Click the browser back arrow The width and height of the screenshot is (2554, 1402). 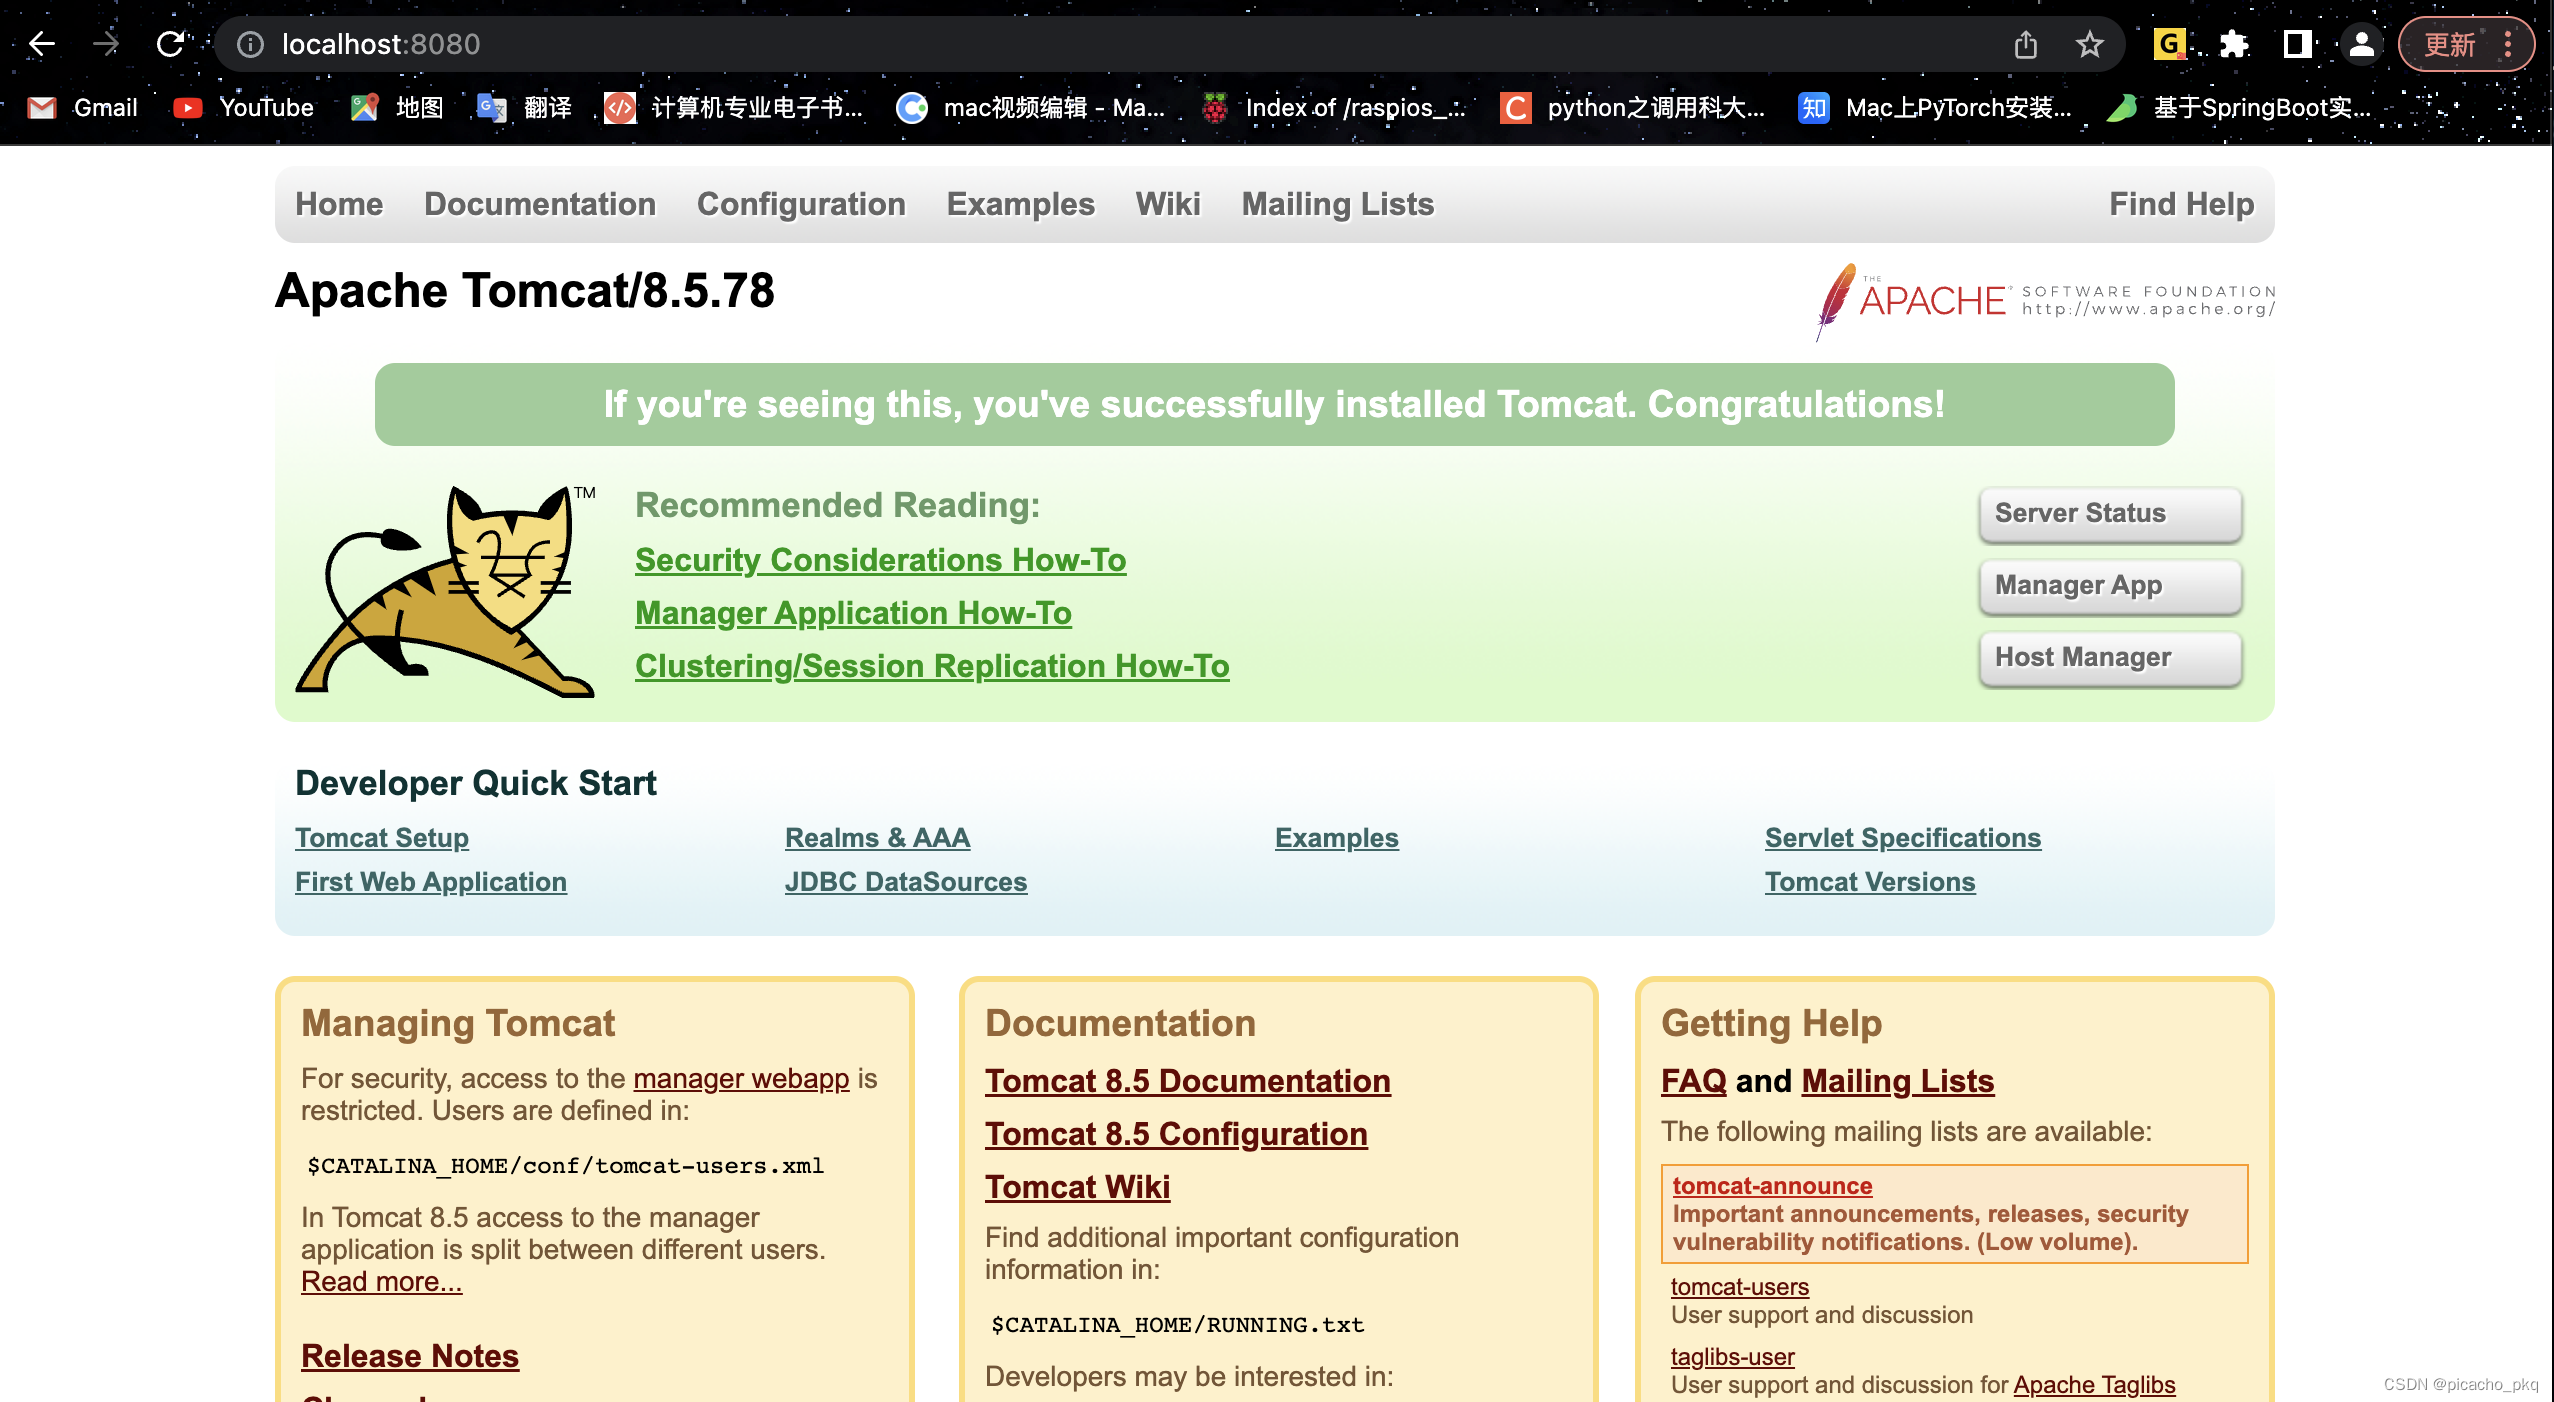coord(42,44)
